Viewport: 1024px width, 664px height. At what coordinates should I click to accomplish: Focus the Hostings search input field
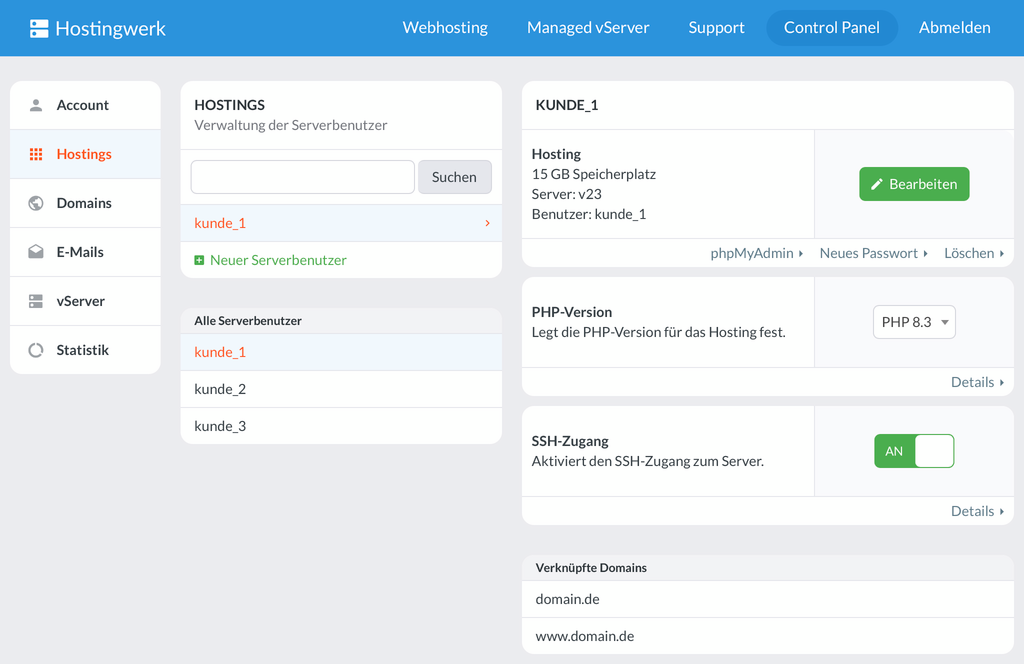point(302,177)
